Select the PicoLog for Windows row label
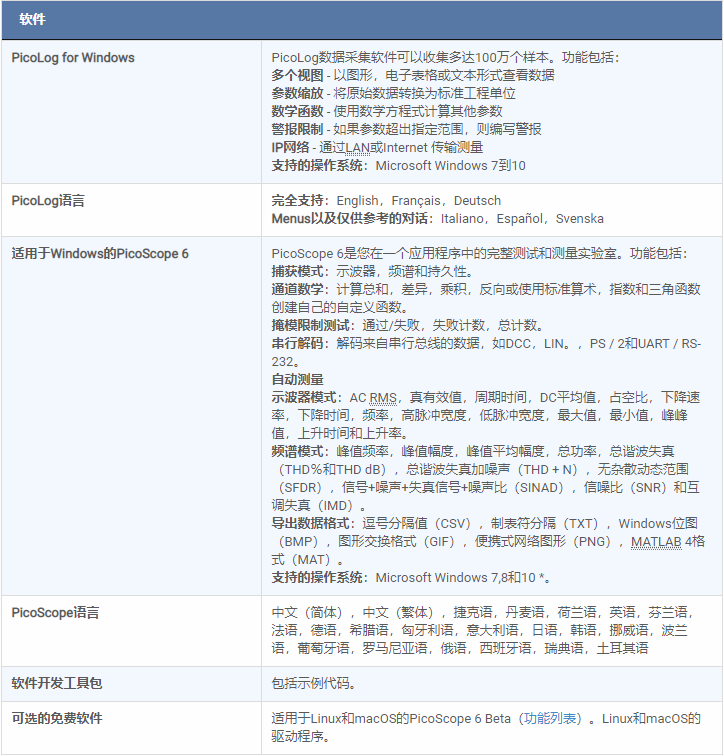Screen dimensions: 724x756 coord(72,57)
